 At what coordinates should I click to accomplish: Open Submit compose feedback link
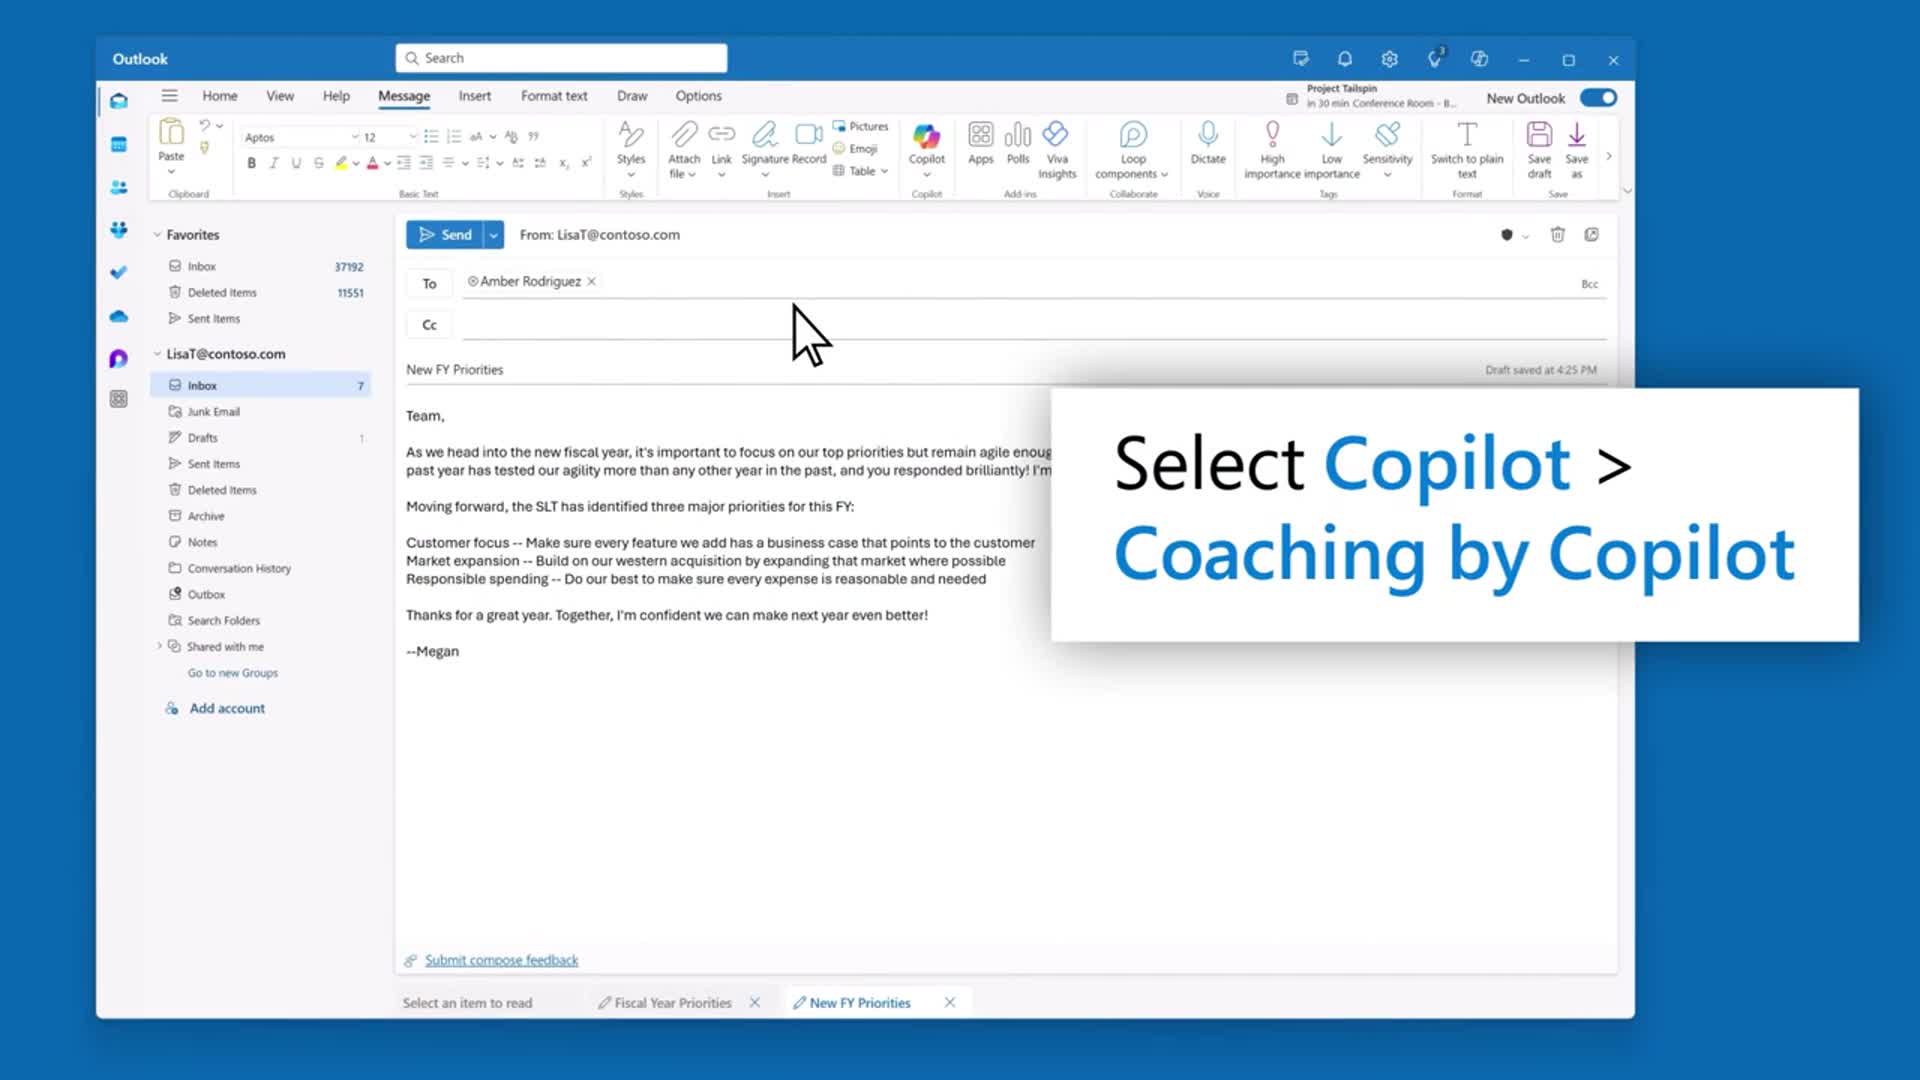(x=501, y=960)
